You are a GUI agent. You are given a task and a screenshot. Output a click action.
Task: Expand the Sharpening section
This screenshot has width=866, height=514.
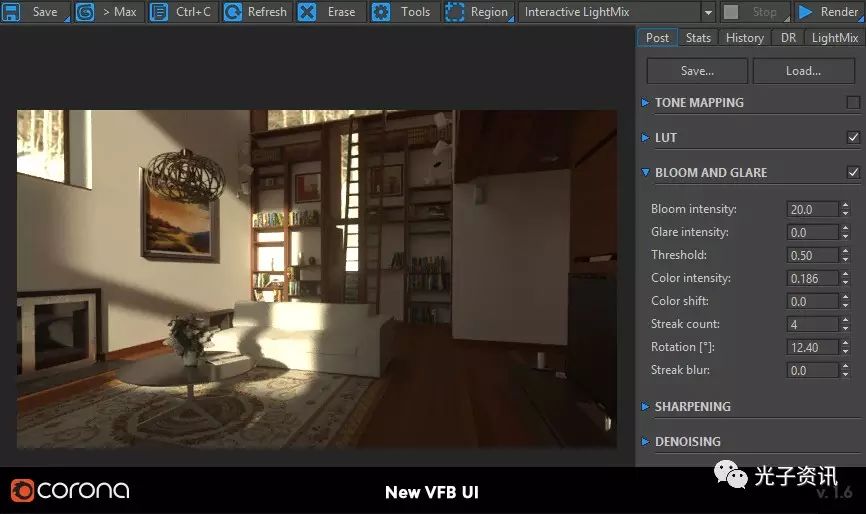click(645, 406)
